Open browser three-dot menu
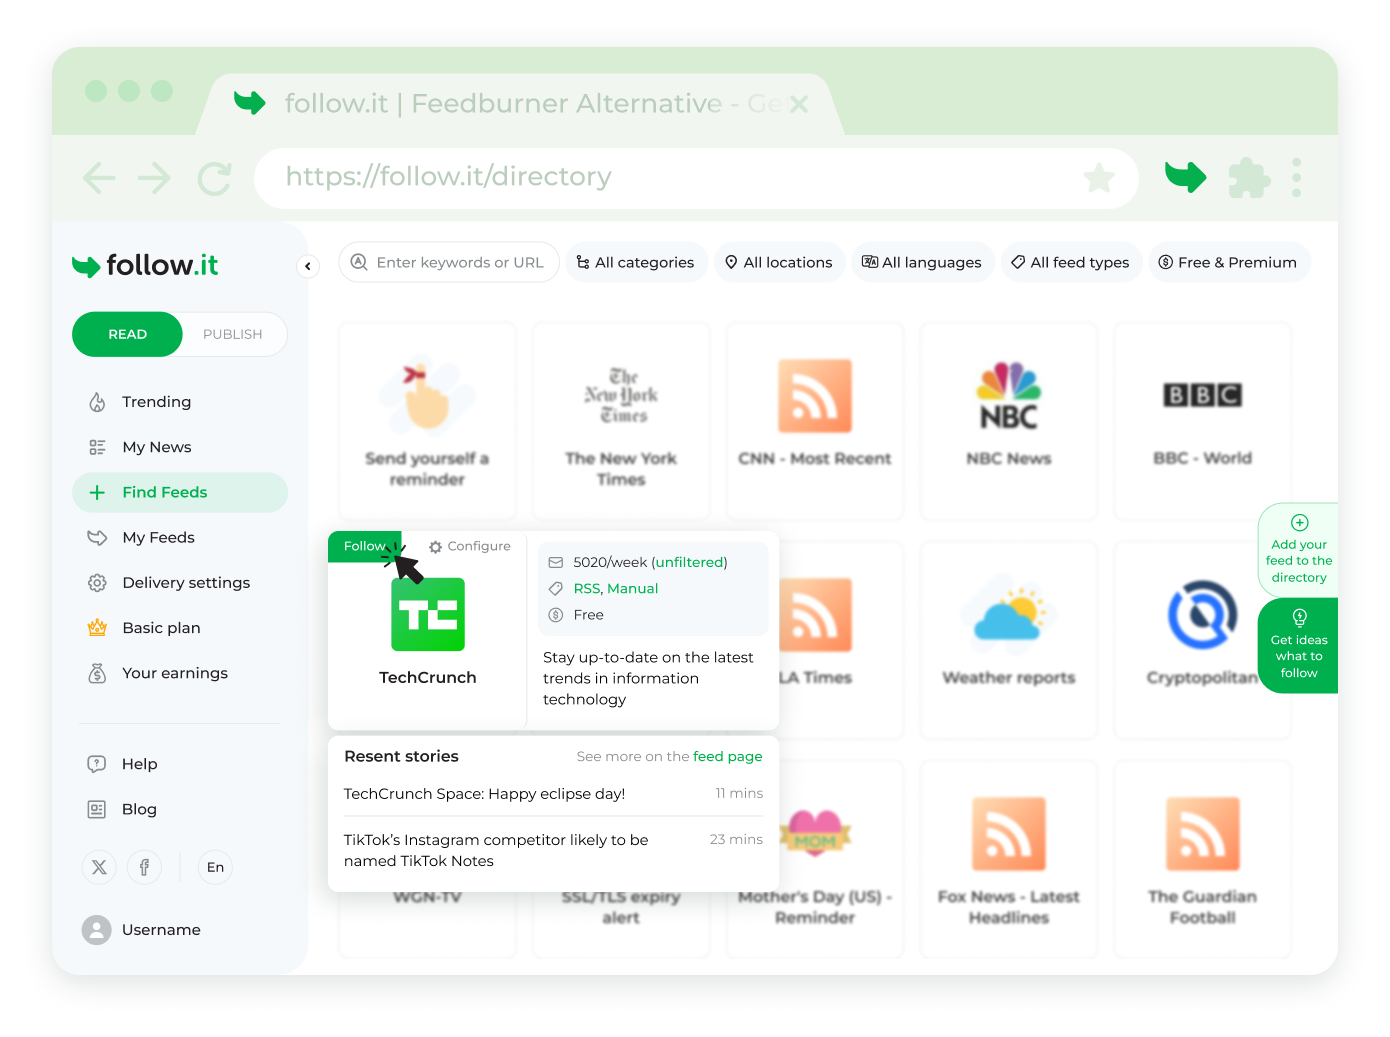 (1297, 177)
